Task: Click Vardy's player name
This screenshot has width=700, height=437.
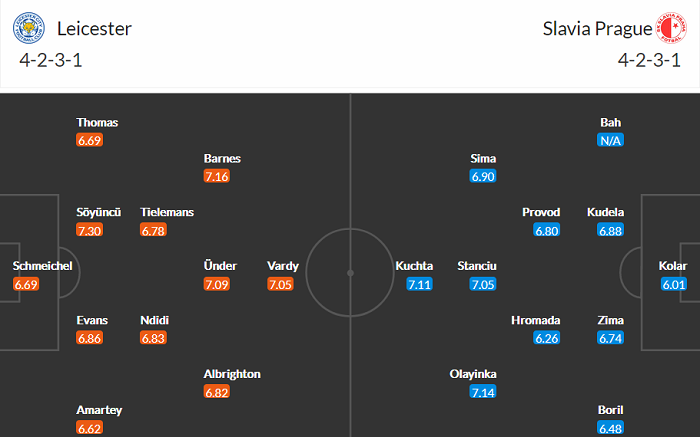Action: pyautogui.click(x=283, y=266)
